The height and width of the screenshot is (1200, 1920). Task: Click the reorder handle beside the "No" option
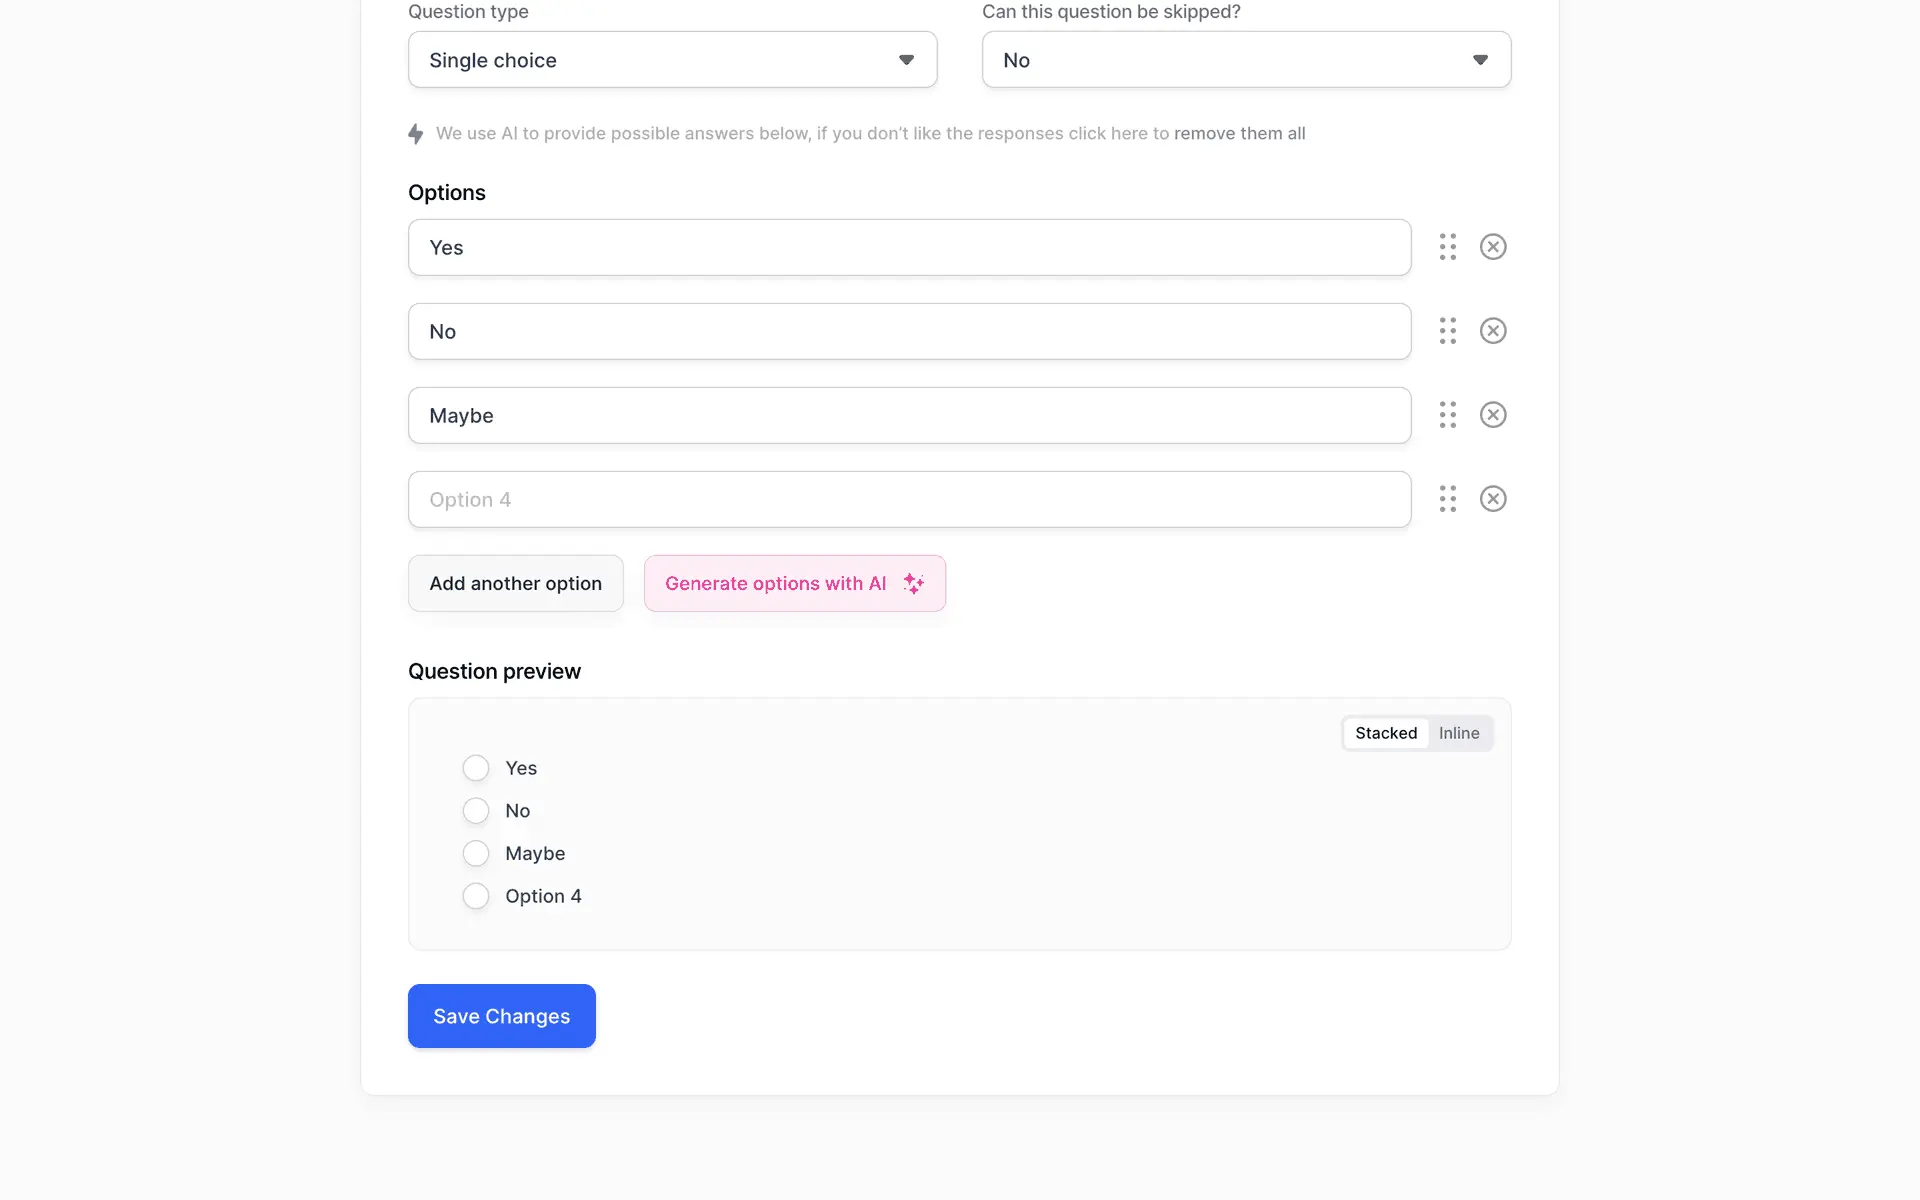coord(1448,331)
